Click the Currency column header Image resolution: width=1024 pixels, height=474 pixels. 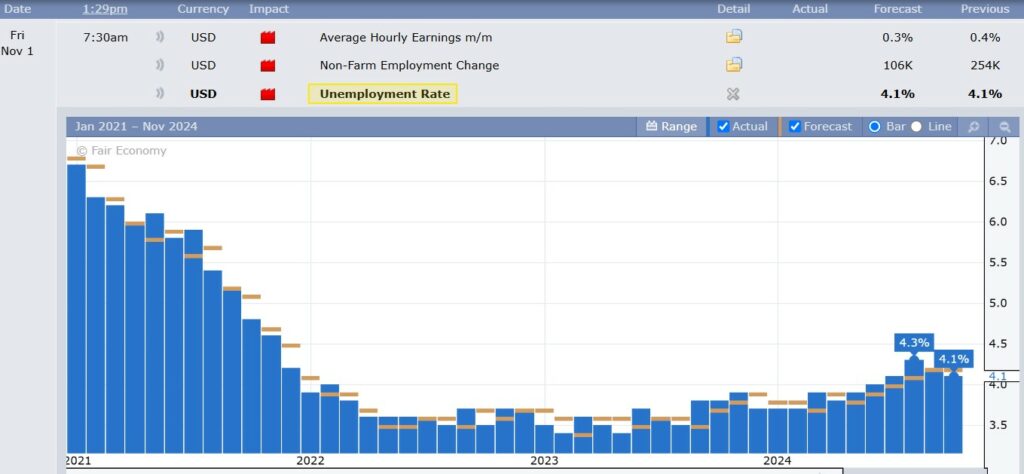tap(203, 9)
